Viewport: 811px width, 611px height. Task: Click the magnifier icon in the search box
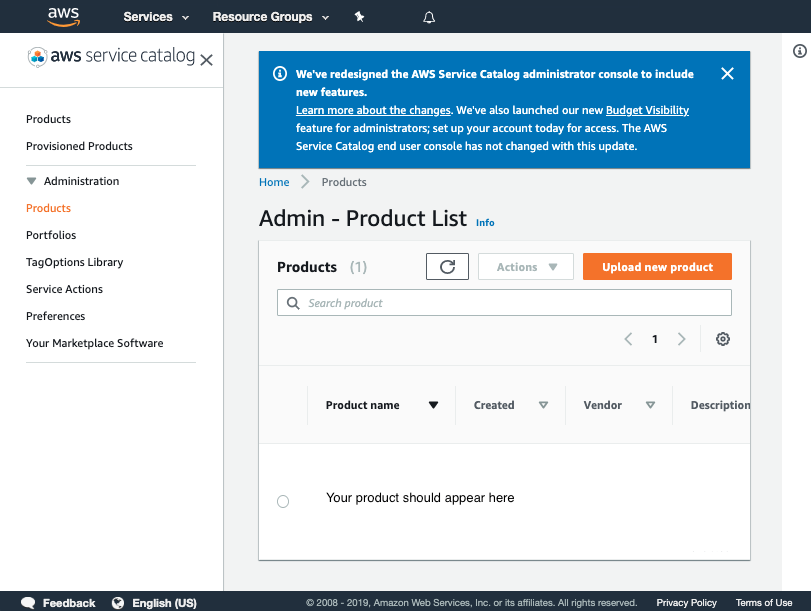point(293,303)
